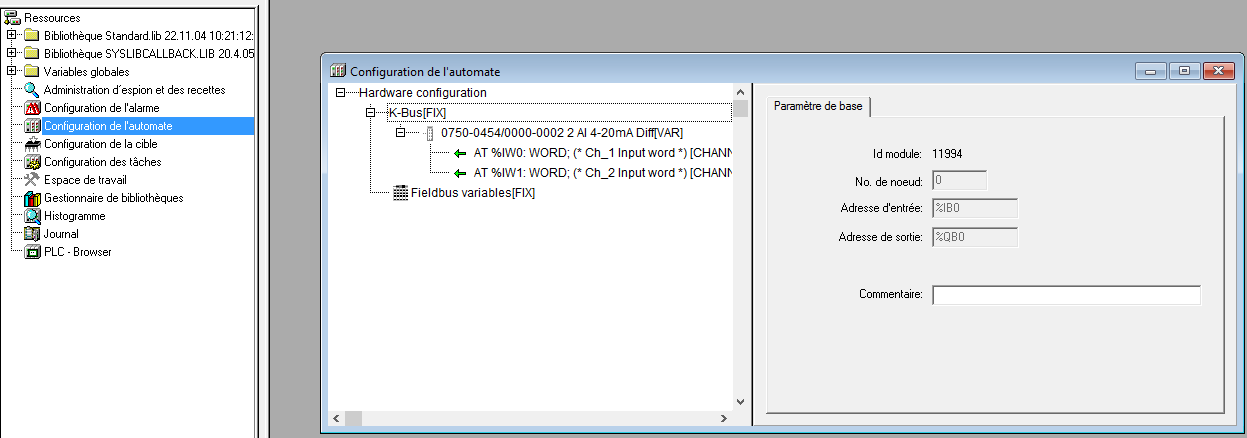
Task: Collapse the Hardware configuration tree node
Action: point(341,93)
